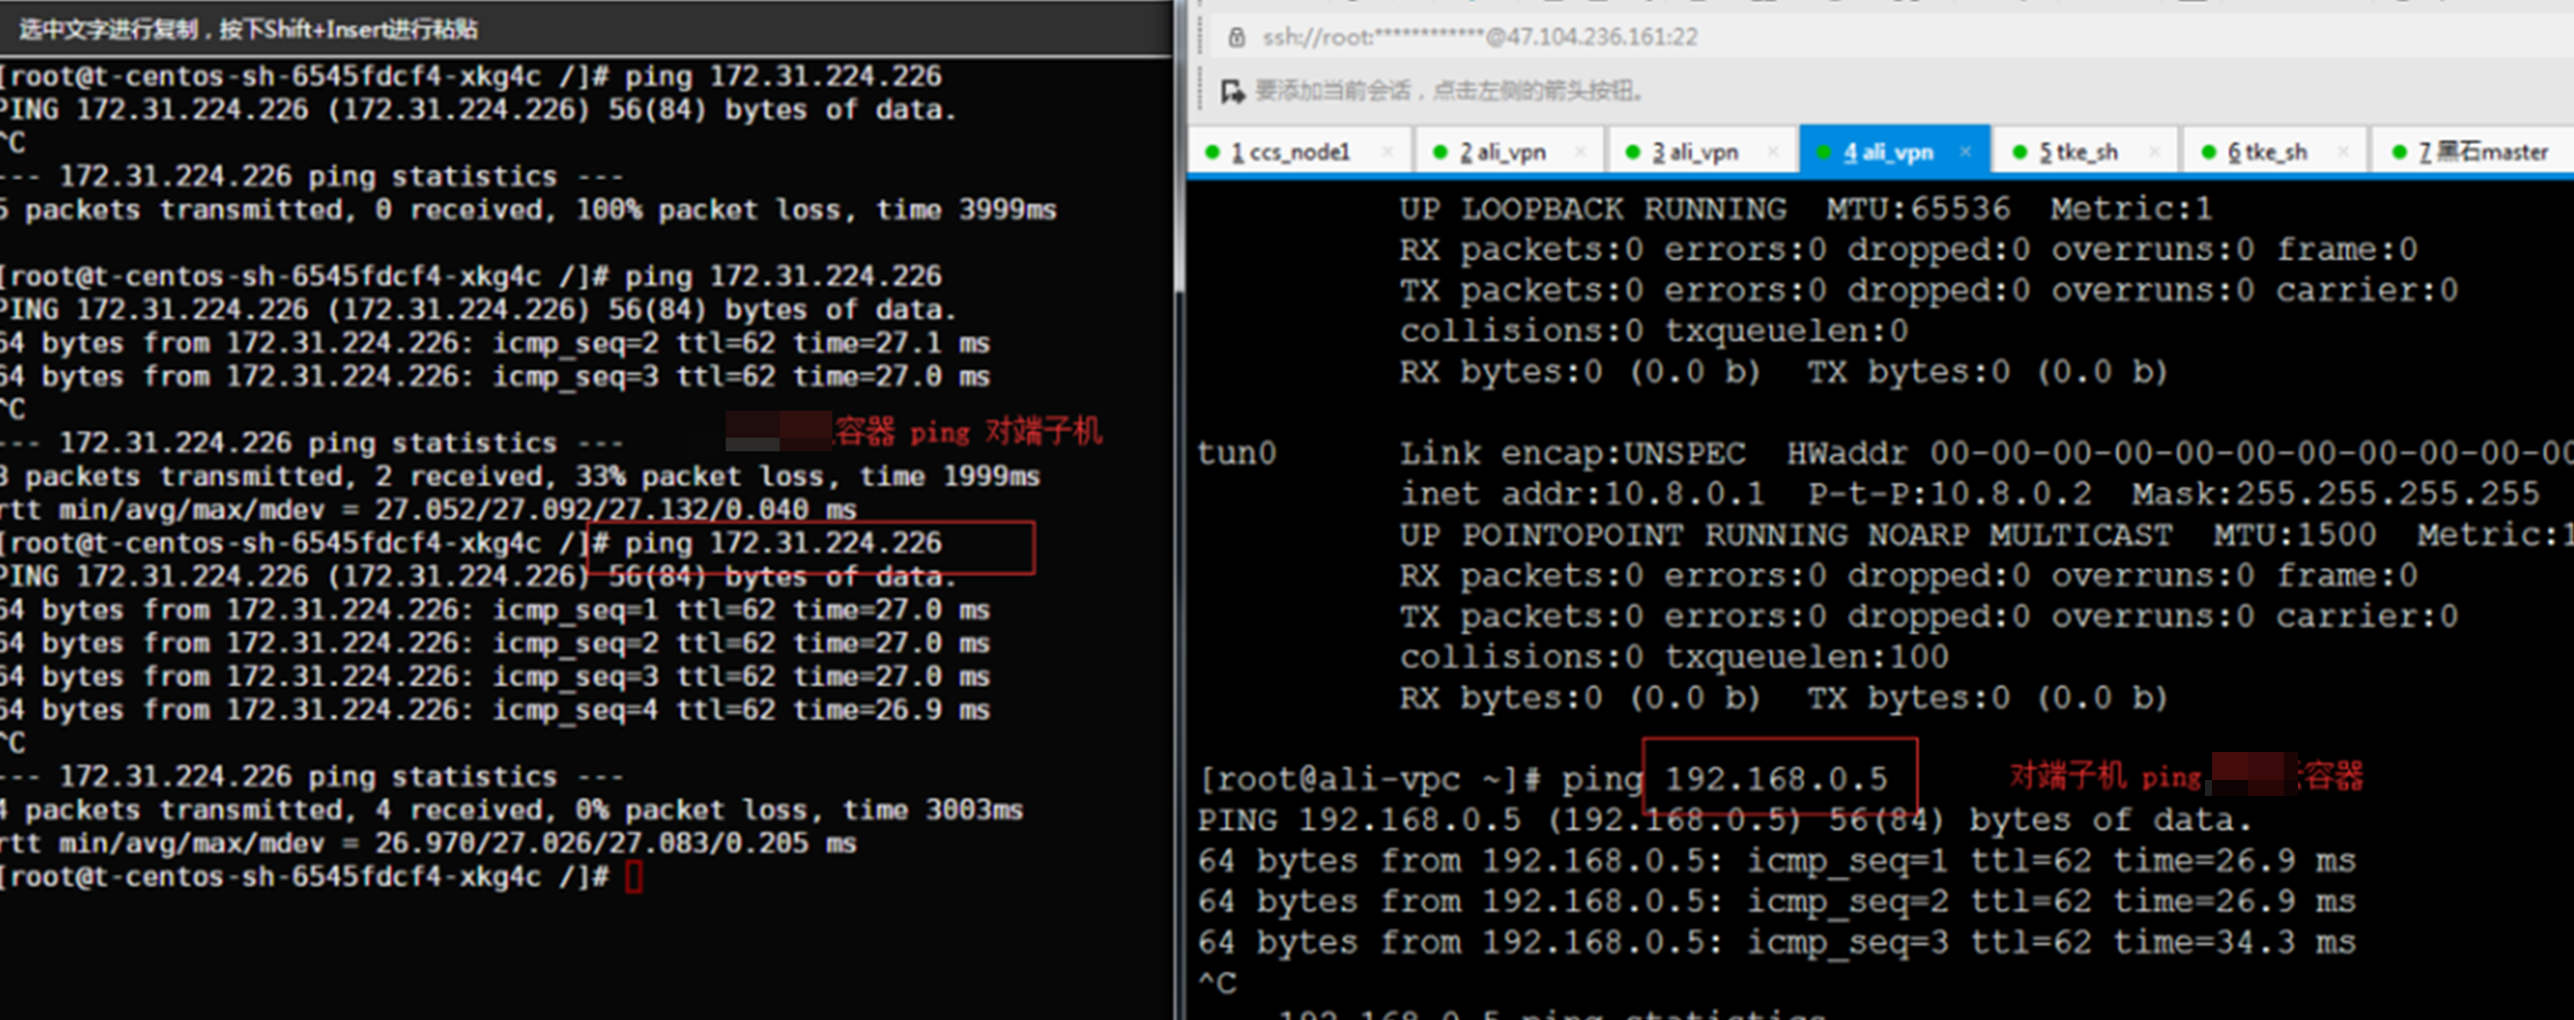Click the boxed 192.168.0.5 address text
The height and width of the screenshot is (1020, 2574).
click(x=1777, y=778)
